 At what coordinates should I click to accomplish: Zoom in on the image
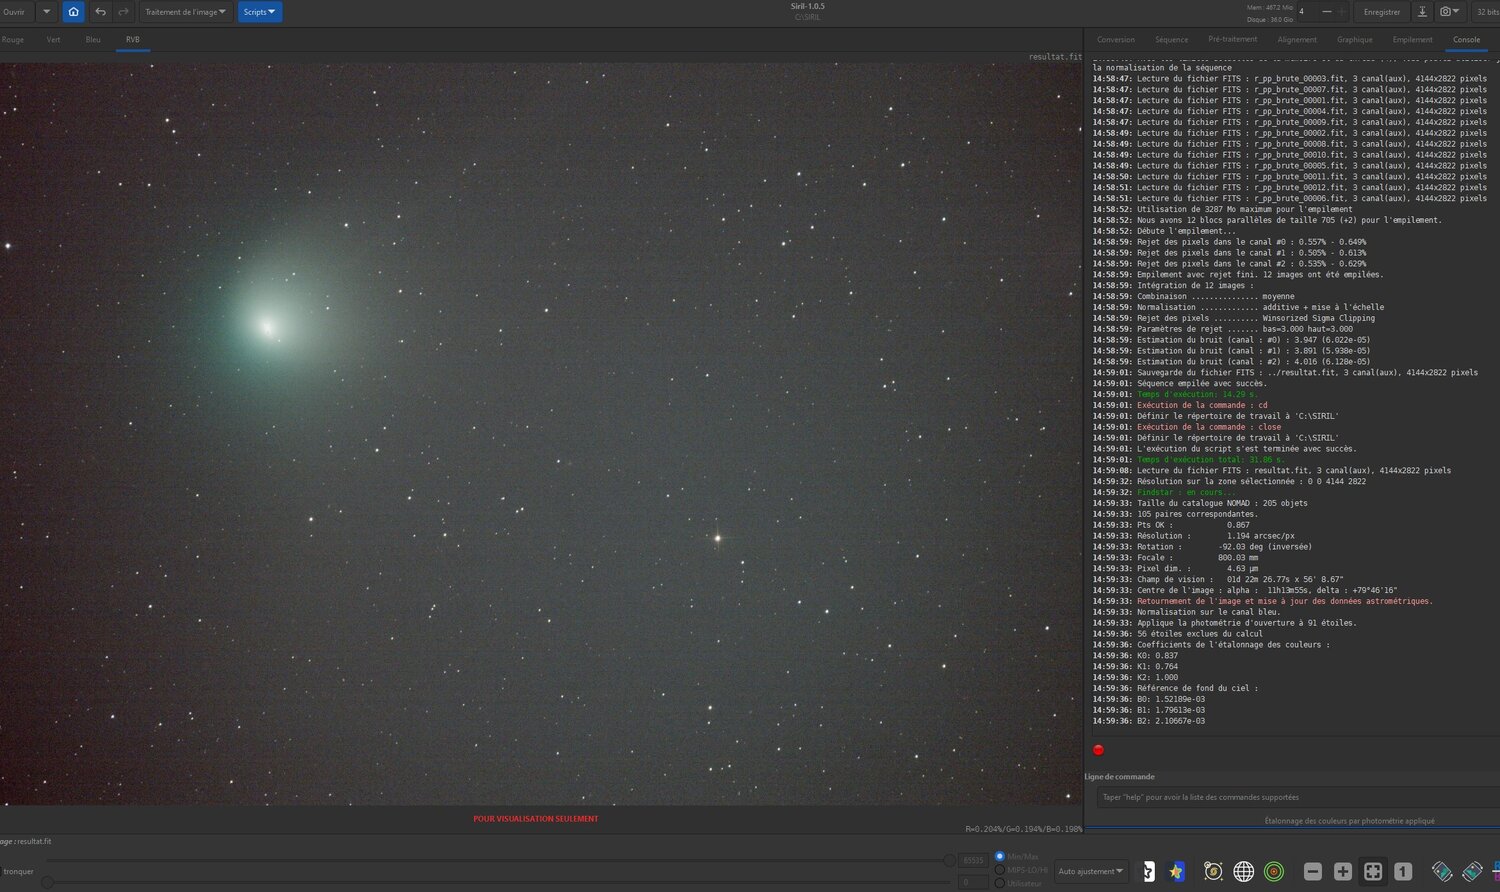click(x=1343, y=872)
